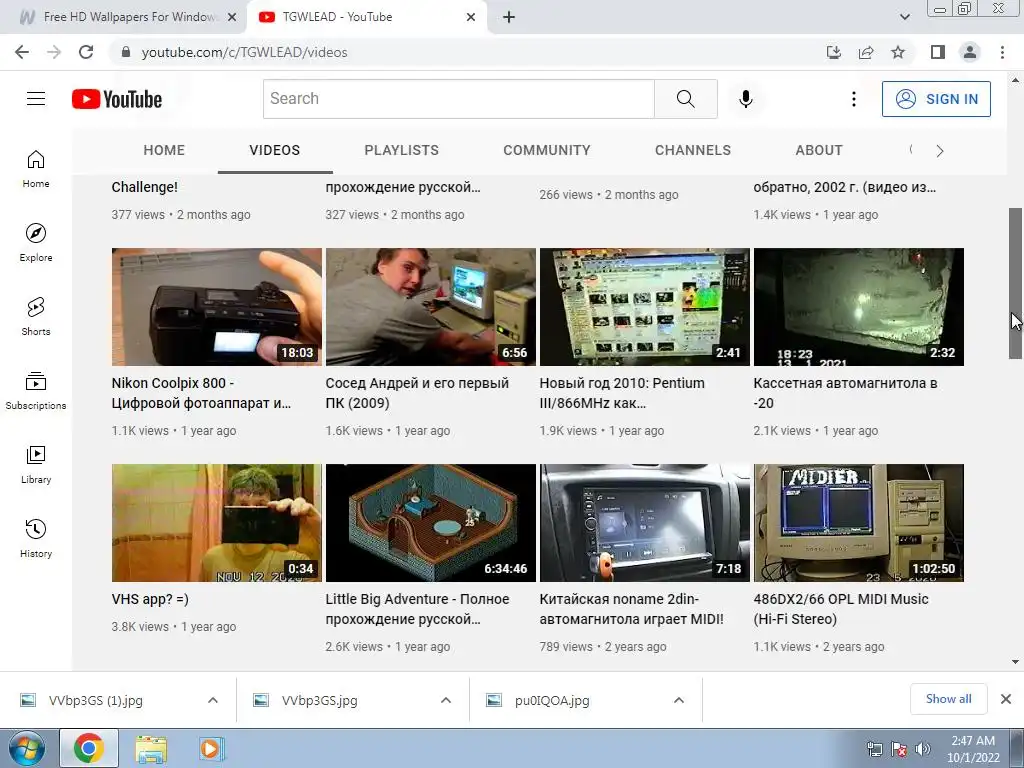
Task: Click title 'VHS app? =)'
Action: tap(150, 599)
